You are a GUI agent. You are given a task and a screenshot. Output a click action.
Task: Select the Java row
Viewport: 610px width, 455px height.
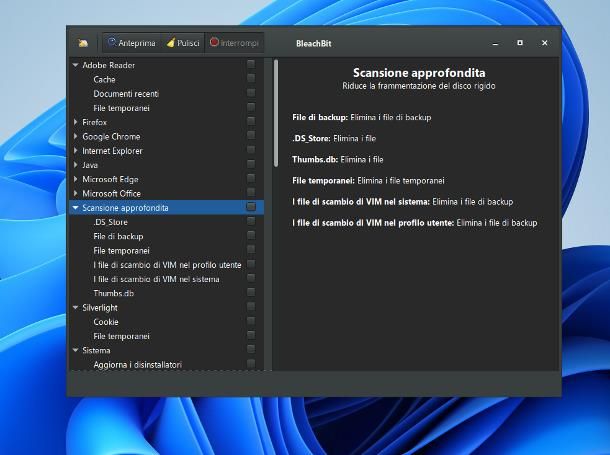(167, 165)
